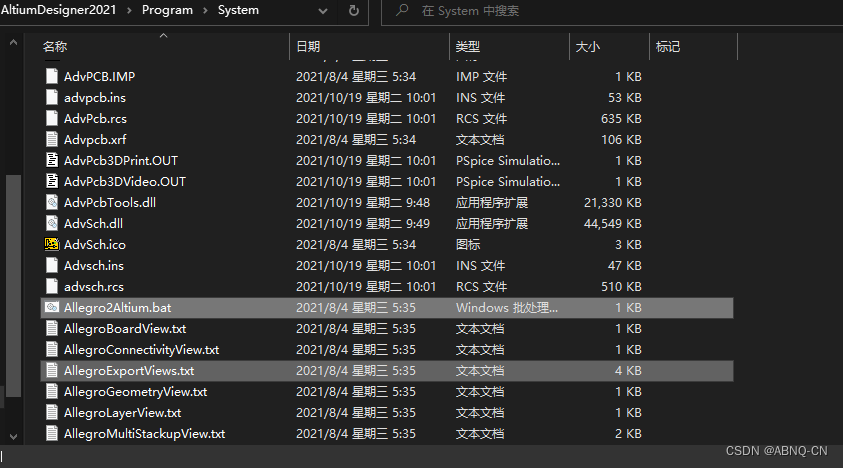Click the AllegroGeometryView.txt file icon
Image resolution: width=843 pixels, height=468 pixels.
[x=52, y=391]
